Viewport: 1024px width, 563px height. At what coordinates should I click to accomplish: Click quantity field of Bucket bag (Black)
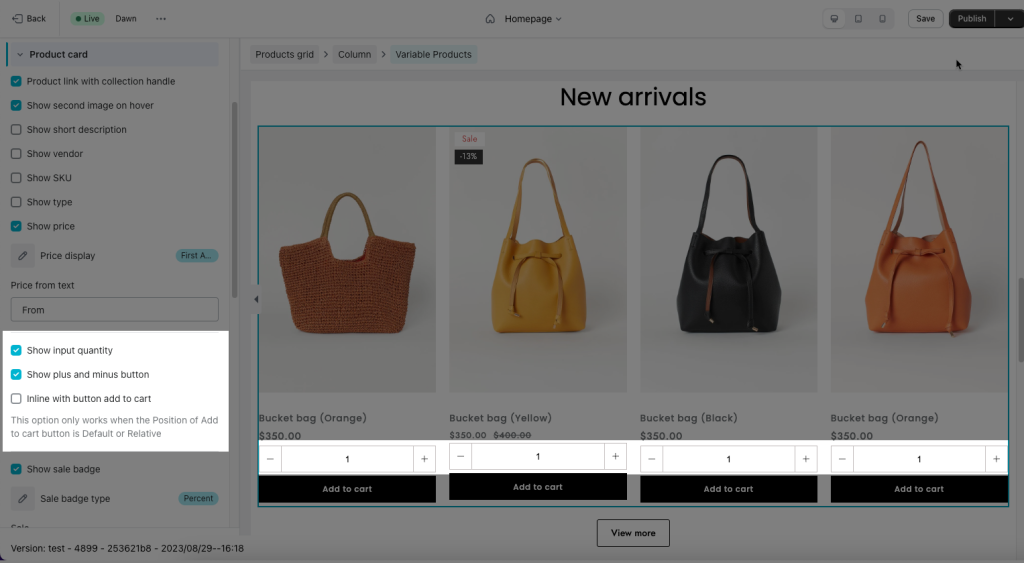pyautogui.click(x=729, y=459)
